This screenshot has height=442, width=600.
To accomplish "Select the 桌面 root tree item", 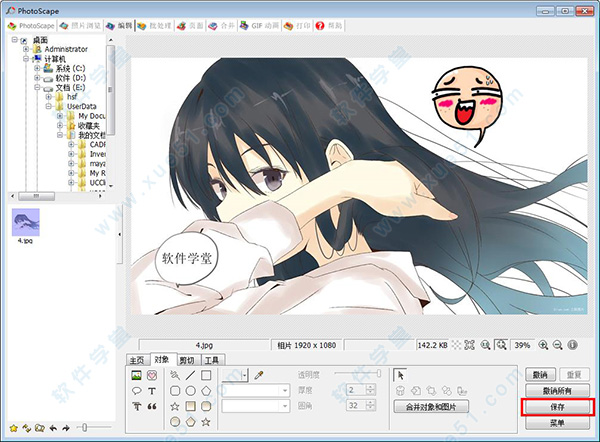I will tap(40, 39).
